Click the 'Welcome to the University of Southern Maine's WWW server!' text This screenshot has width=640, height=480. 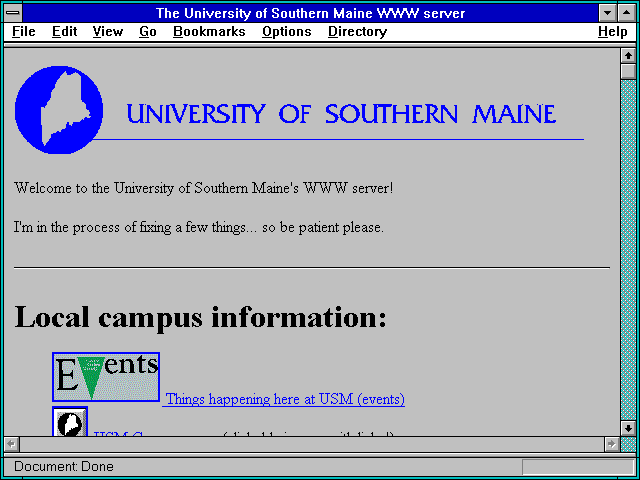203,188
